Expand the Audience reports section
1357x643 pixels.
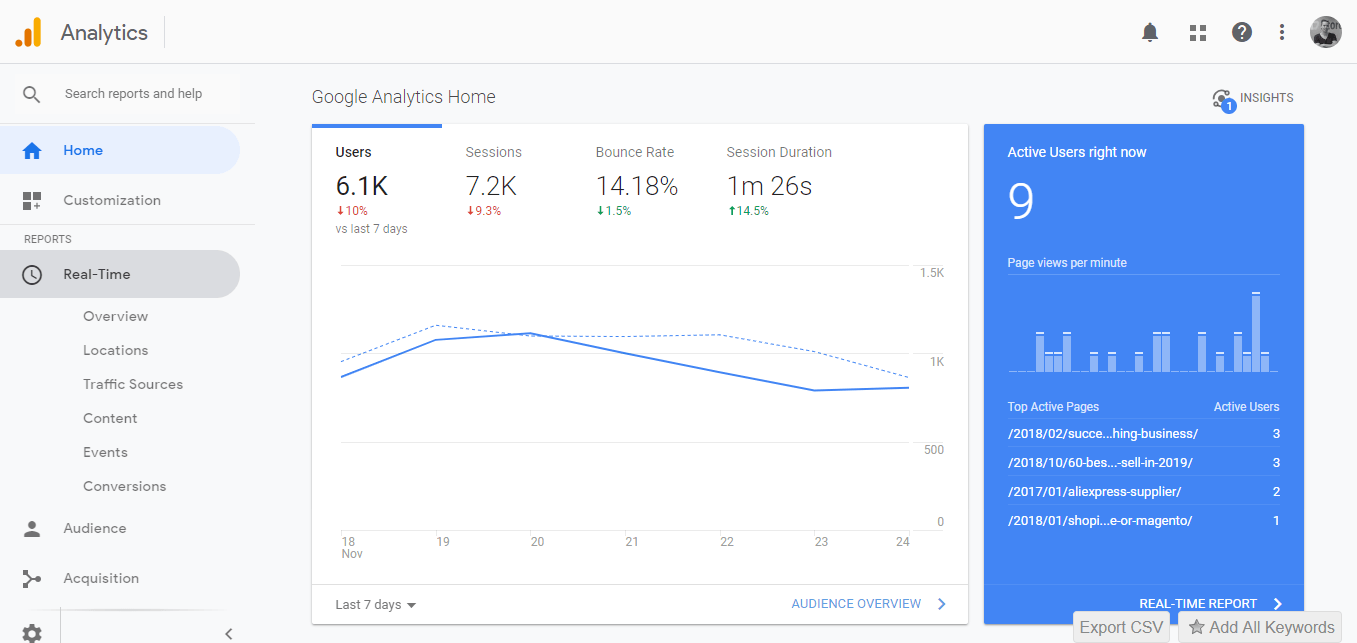[x=120, y=529]
